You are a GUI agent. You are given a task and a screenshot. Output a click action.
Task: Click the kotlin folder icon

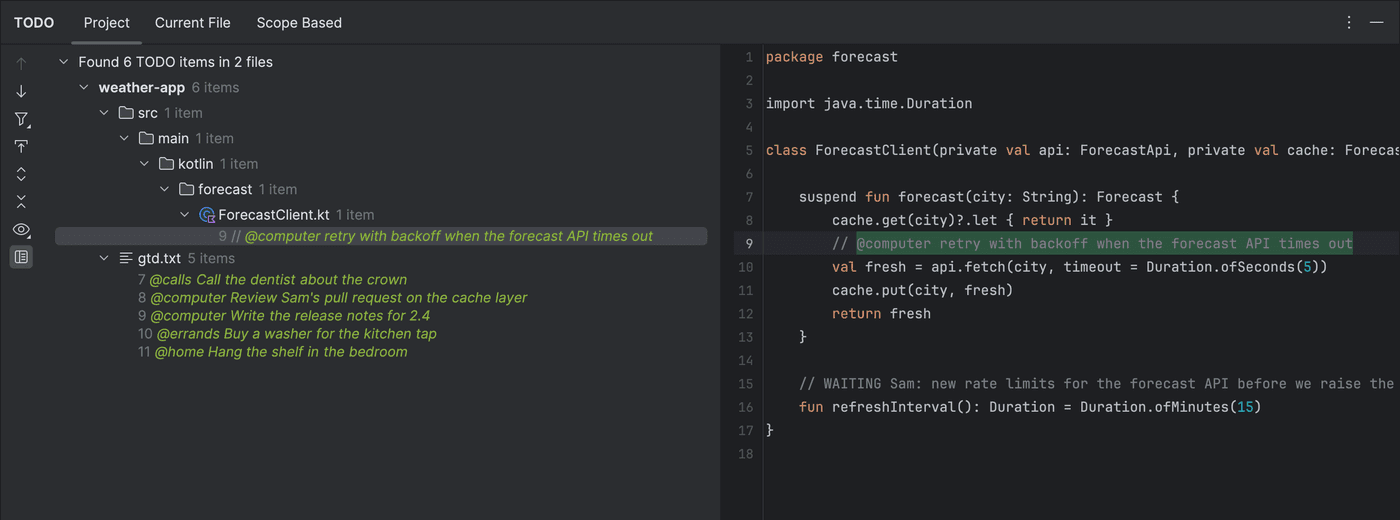point(166,164)
